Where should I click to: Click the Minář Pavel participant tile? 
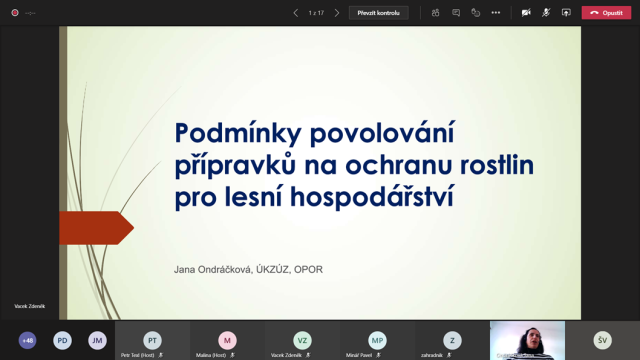pos(377,340)
